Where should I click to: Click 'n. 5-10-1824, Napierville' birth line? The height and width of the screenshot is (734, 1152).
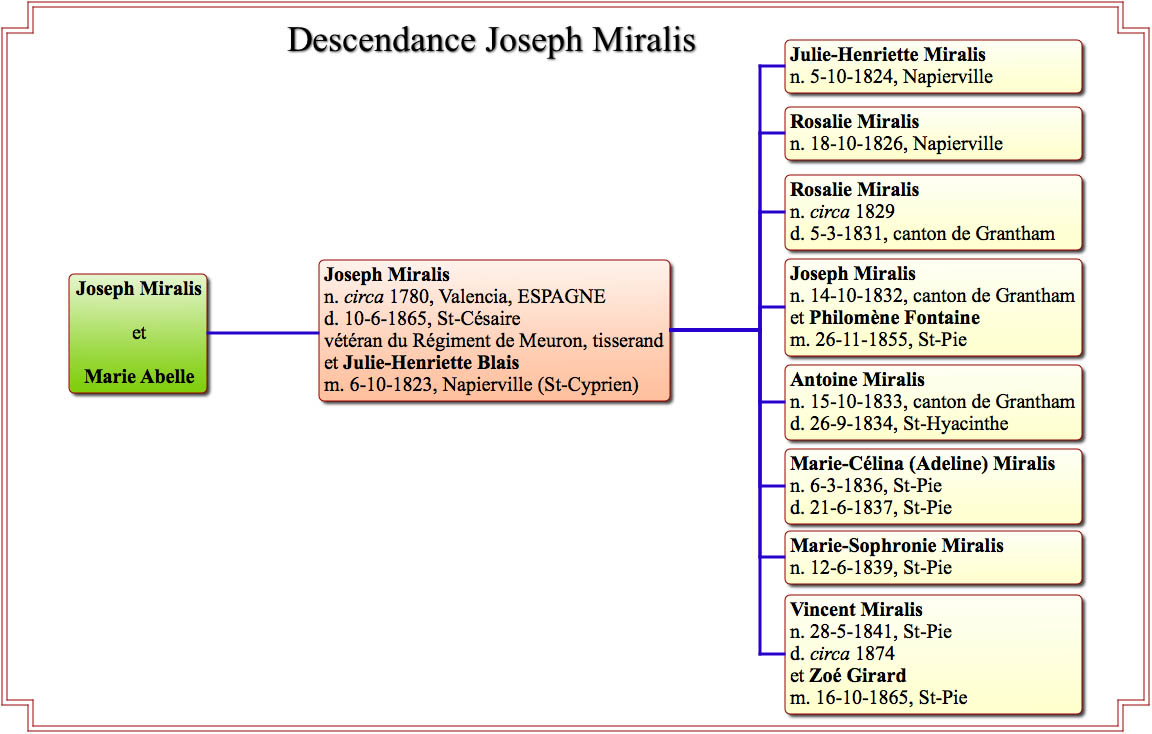coord(891,77)
